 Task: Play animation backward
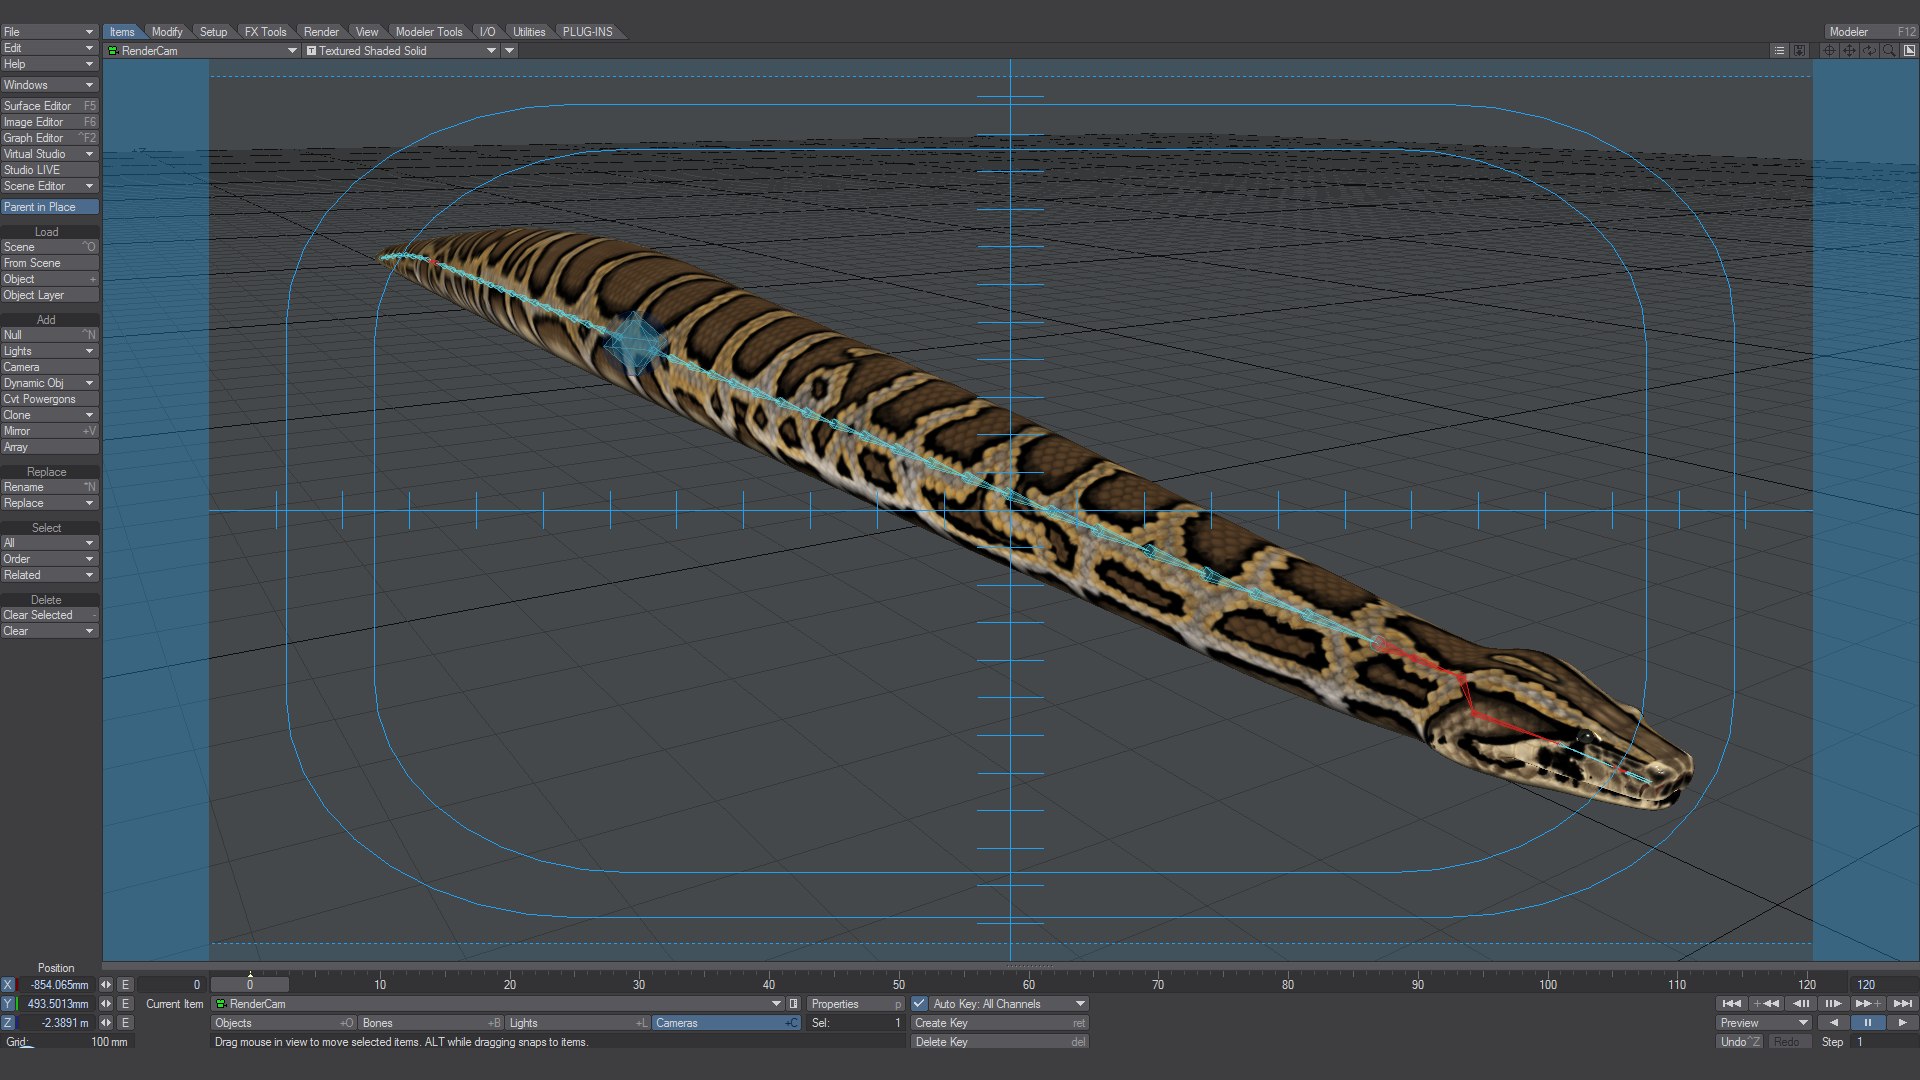(1832, 1023)
